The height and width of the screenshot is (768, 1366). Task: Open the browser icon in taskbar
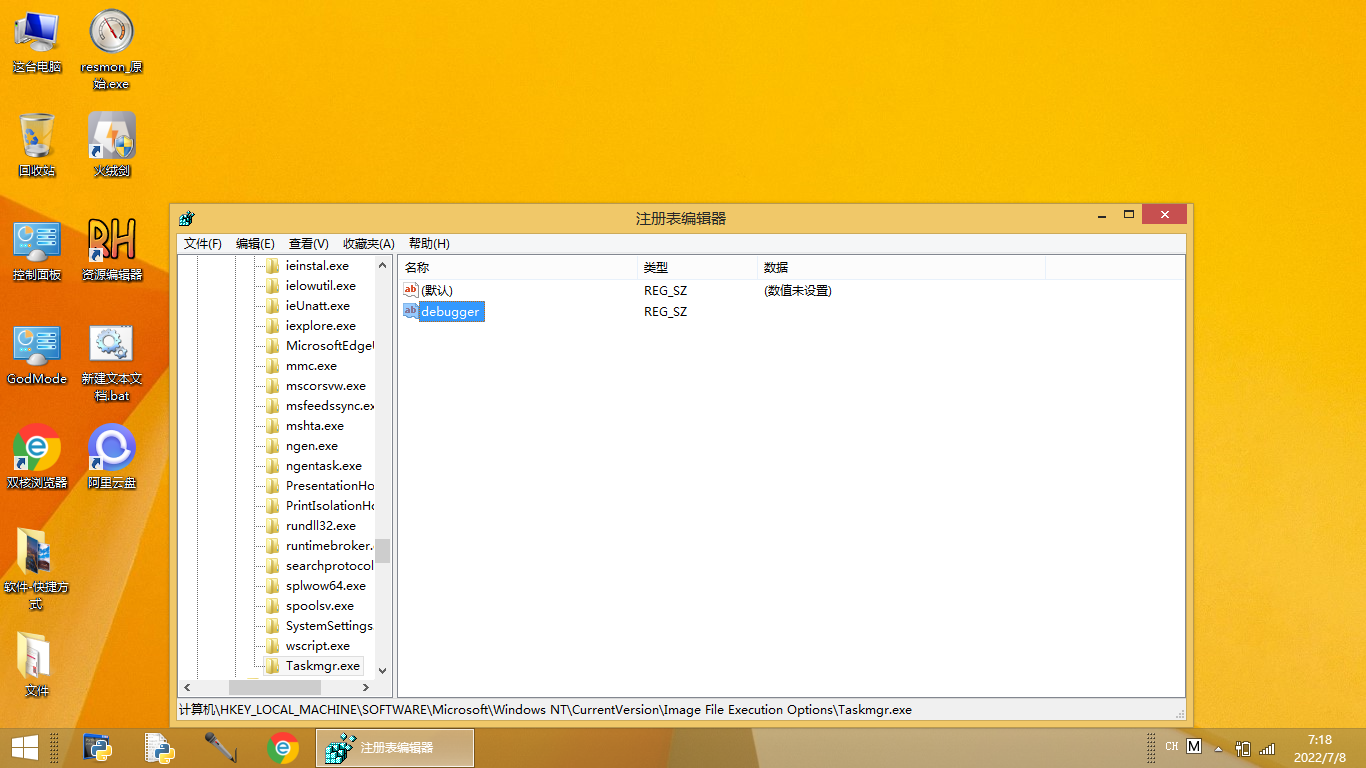coord(283,747)
